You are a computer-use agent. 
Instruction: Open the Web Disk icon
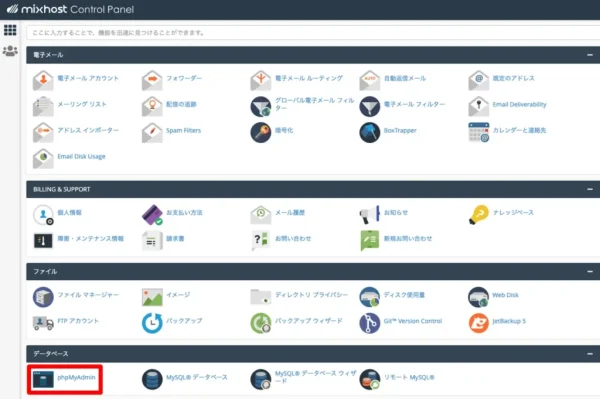pyautogui.click(x=478, y=297)
